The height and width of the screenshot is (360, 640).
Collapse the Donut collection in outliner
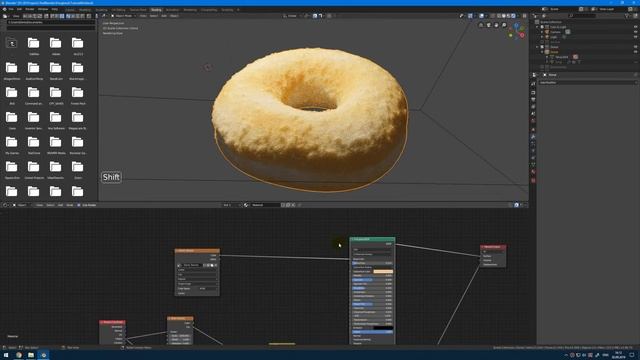[x=537, y=47]
